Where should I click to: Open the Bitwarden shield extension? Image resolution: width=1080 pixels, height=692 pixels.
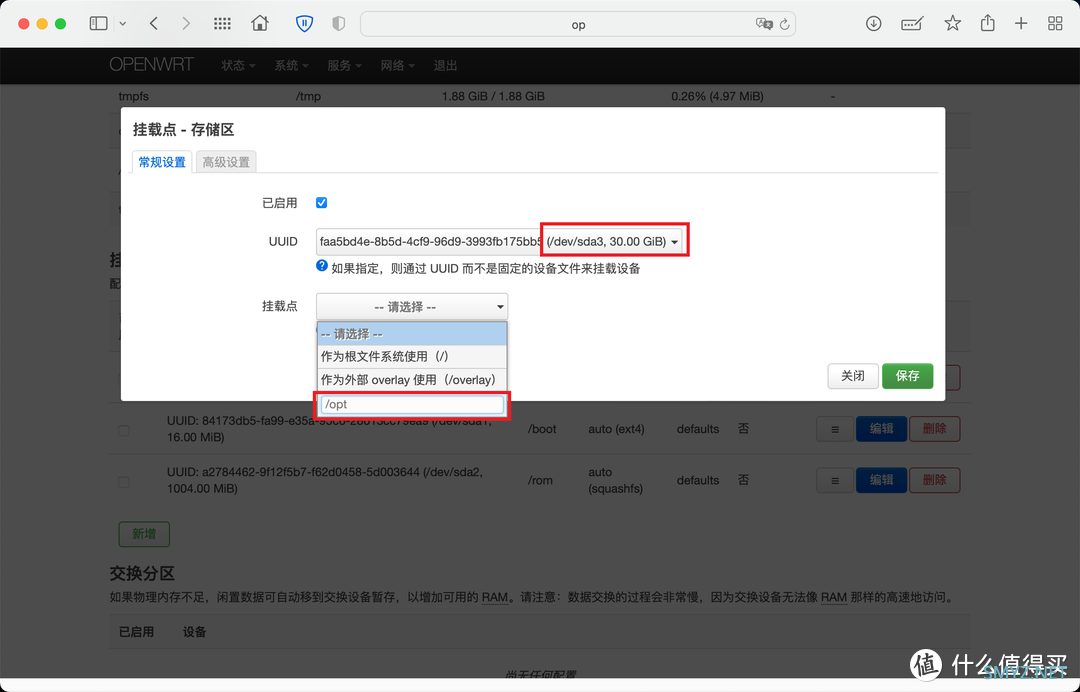(304, 23)
